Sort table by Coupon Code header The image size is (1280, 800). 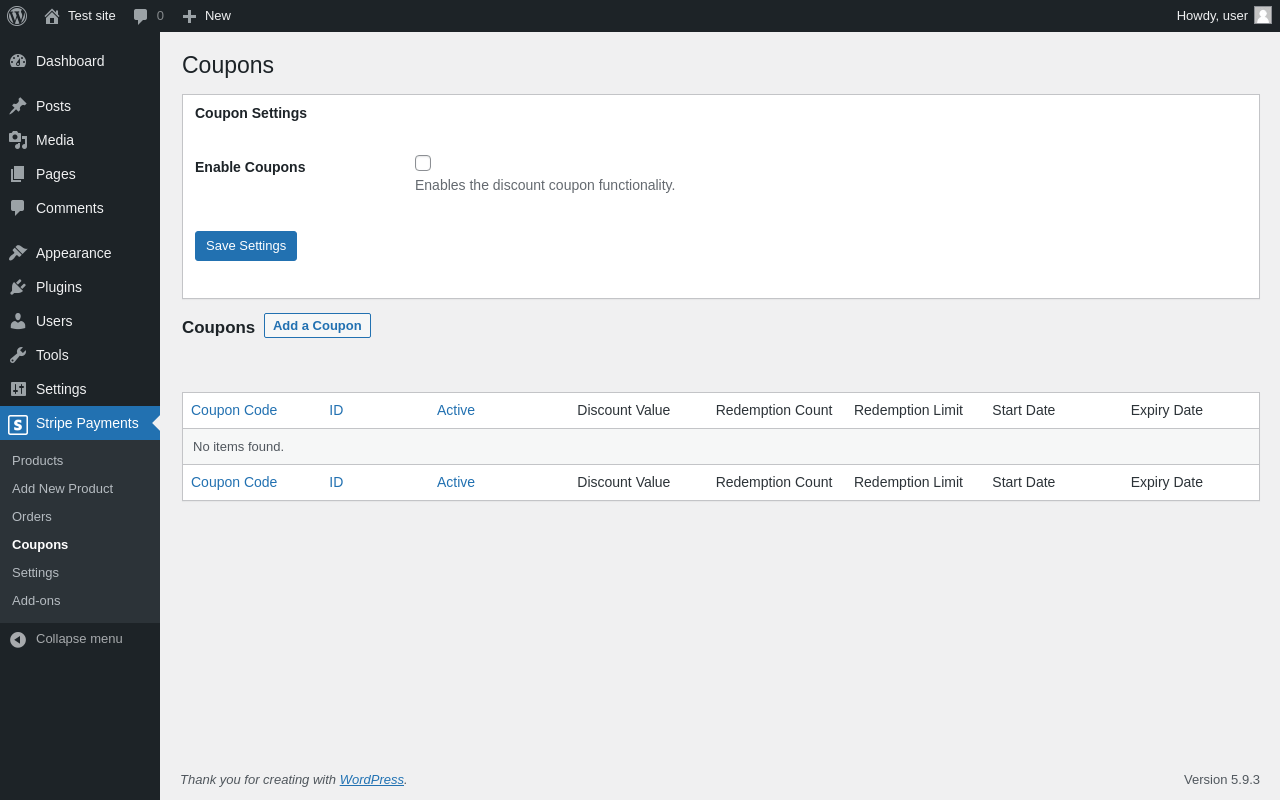coord(234,410)
